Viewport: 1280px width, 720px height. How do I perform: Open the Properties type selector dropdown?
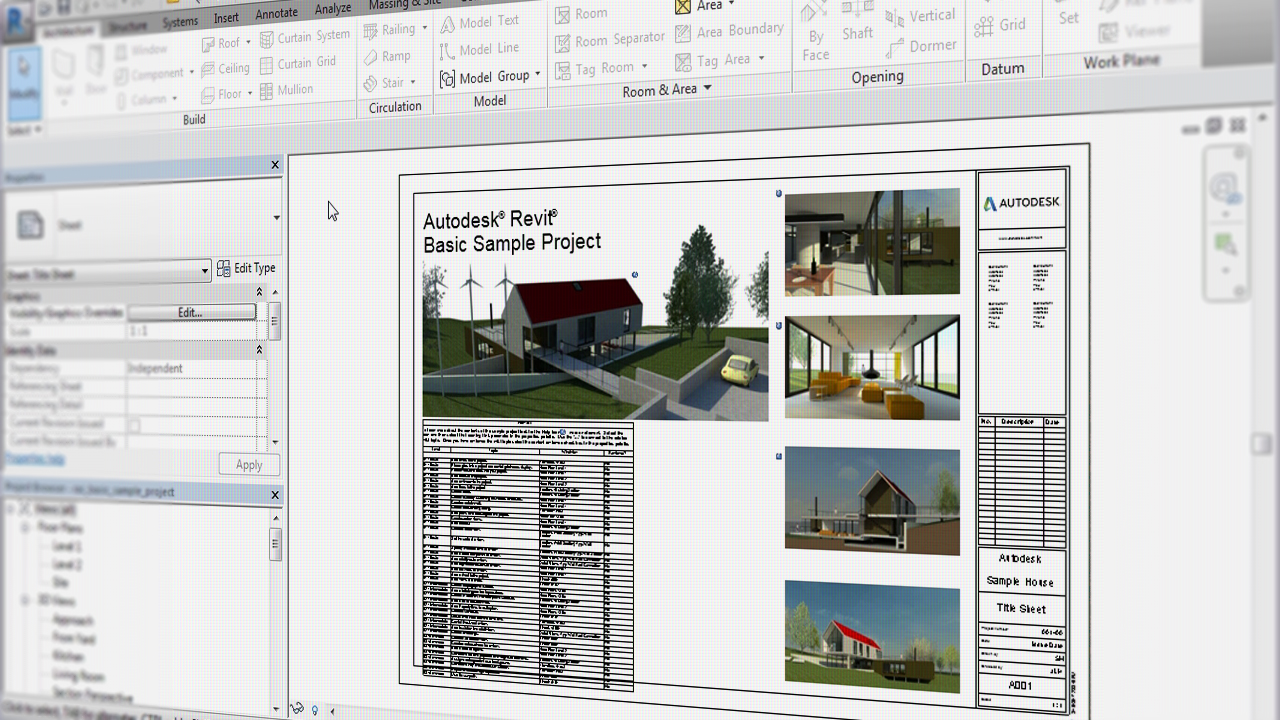[x=276, y=218]
